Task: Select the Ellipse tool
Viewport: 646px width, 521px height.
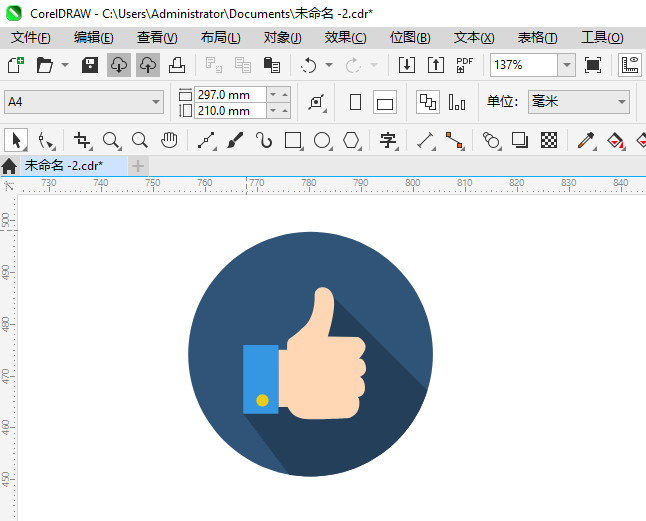Action: coord(323,140)
